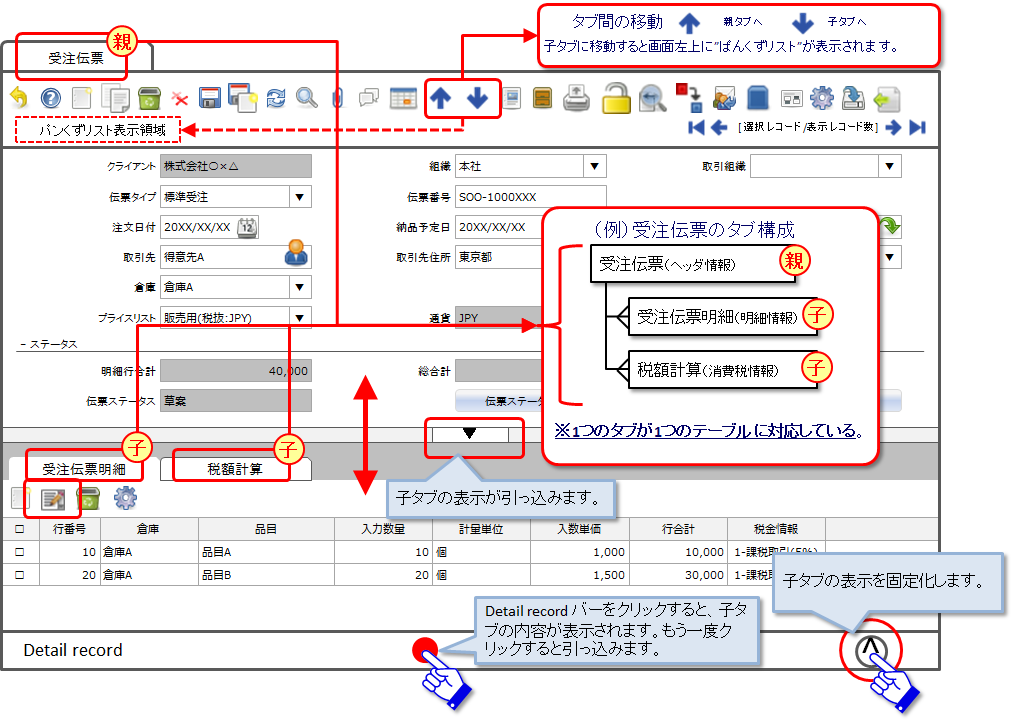
Task: Switch to the 税額計算 child tab
Action: pos(235,469)
